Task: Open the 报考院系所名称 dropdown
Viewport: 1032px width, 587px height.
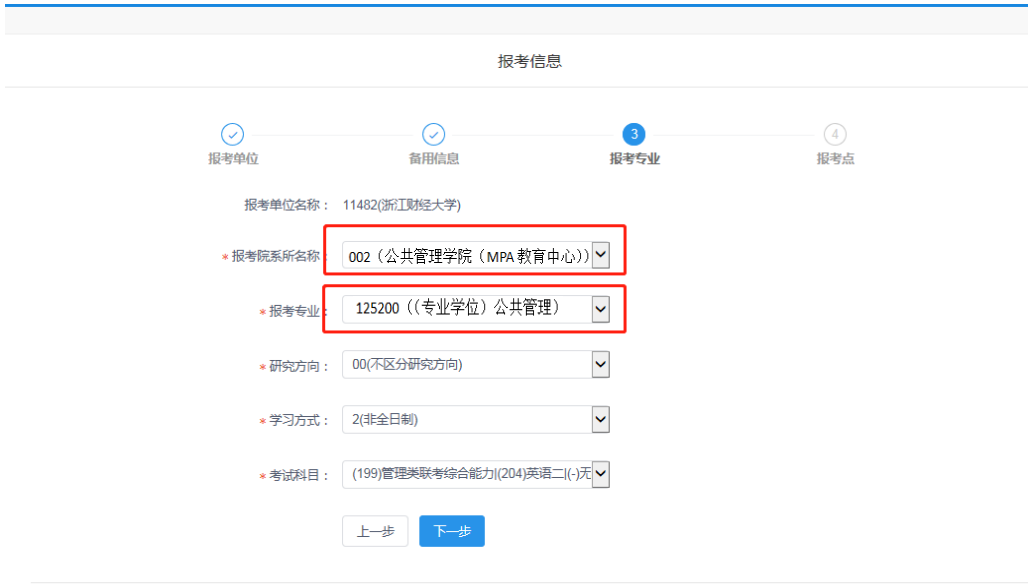Action: click(475, 257)
